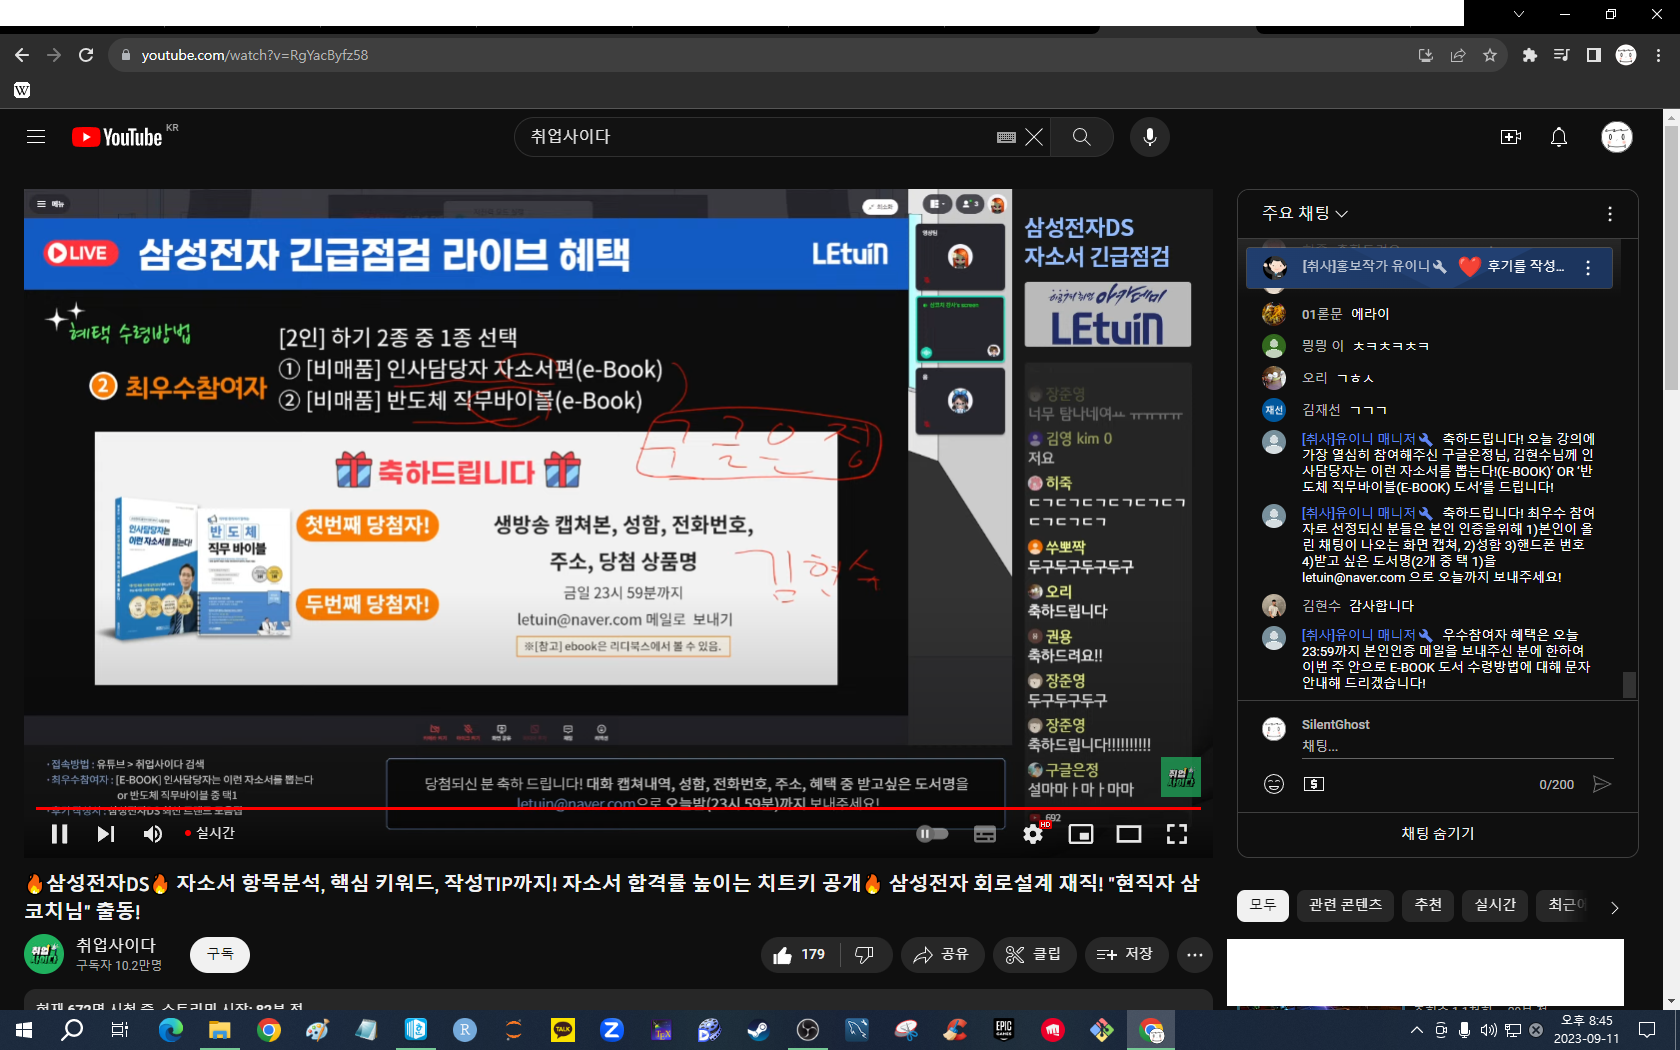Toggle the autoplay switch
Screen dimensions: 1680x1050
coord(932,834)
